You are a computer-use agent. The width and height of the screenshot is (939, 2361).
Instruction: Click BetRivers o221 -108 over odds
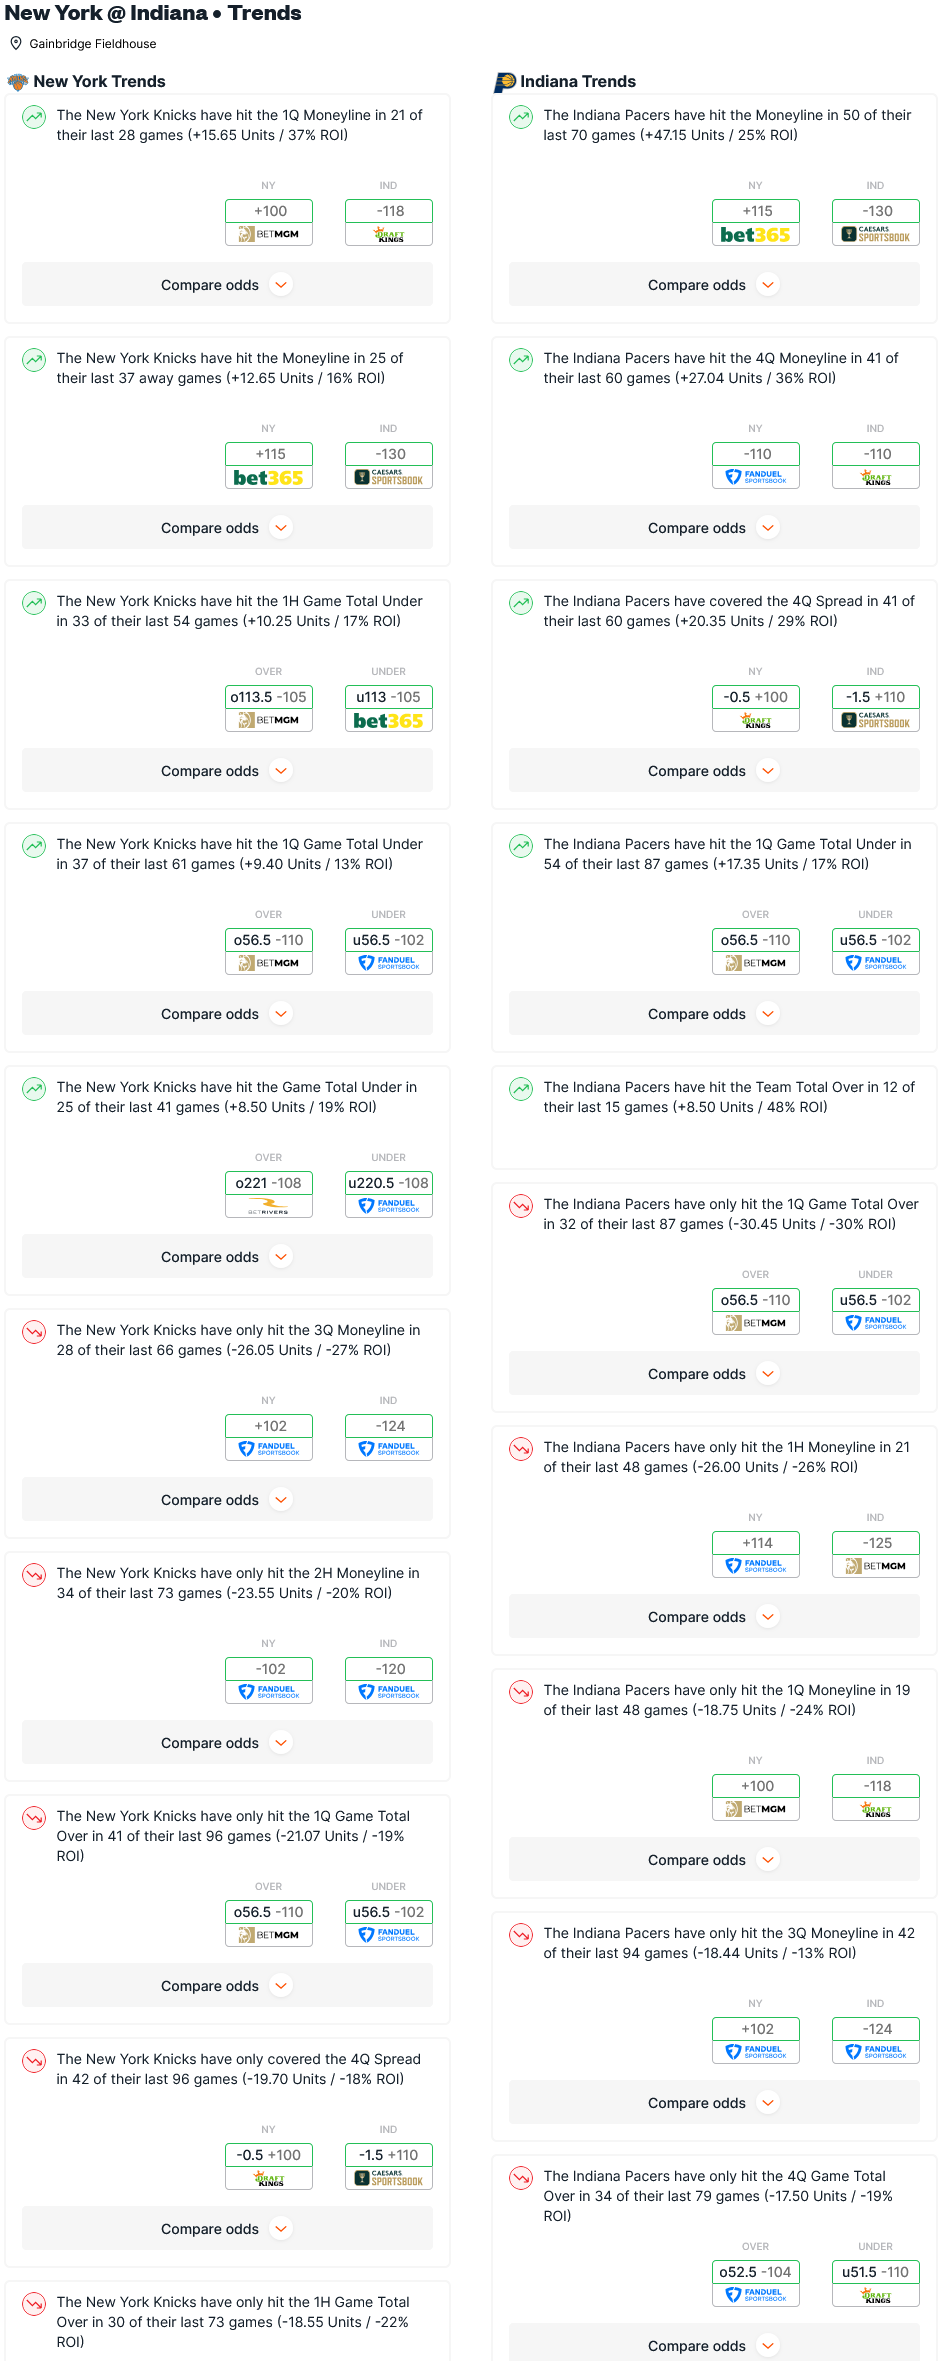pyautogui.click(x=268, y=1194)
